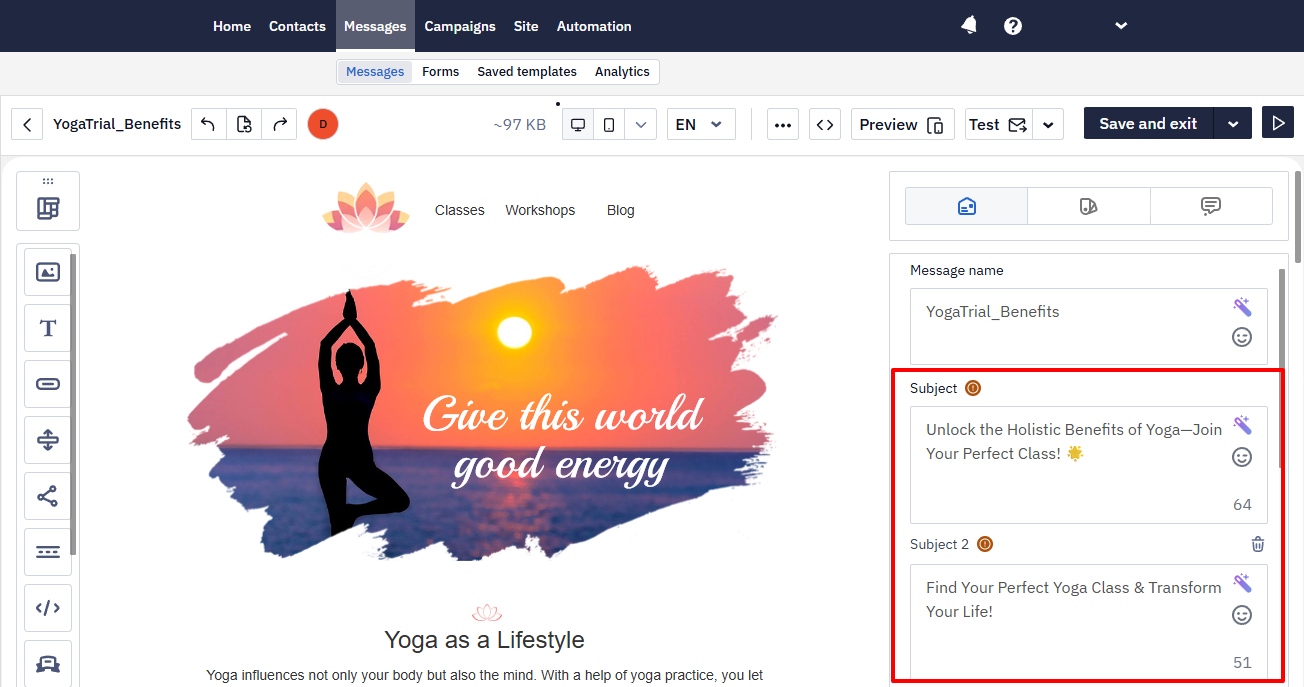Click the Preview button
Viewport: 1304px width, 687px height.
coord(902,124)
